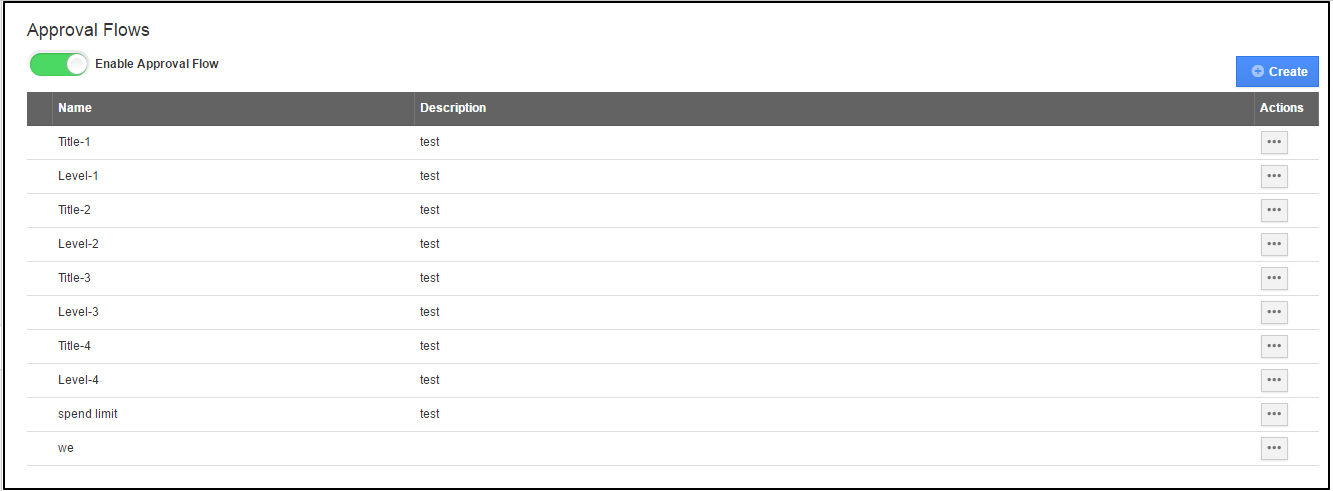Select the Level-3 row name

(x=78, y=312)
